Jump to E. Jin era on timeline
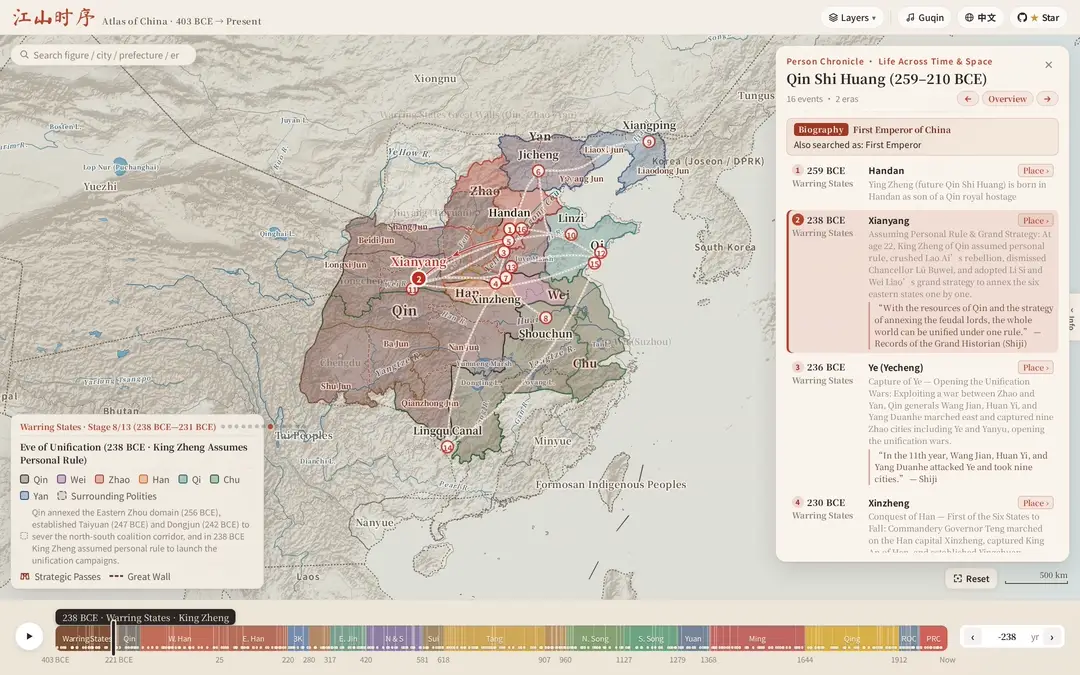This screenshot has height=675, width=1080. pyautogui.click(x=348, y=638)
